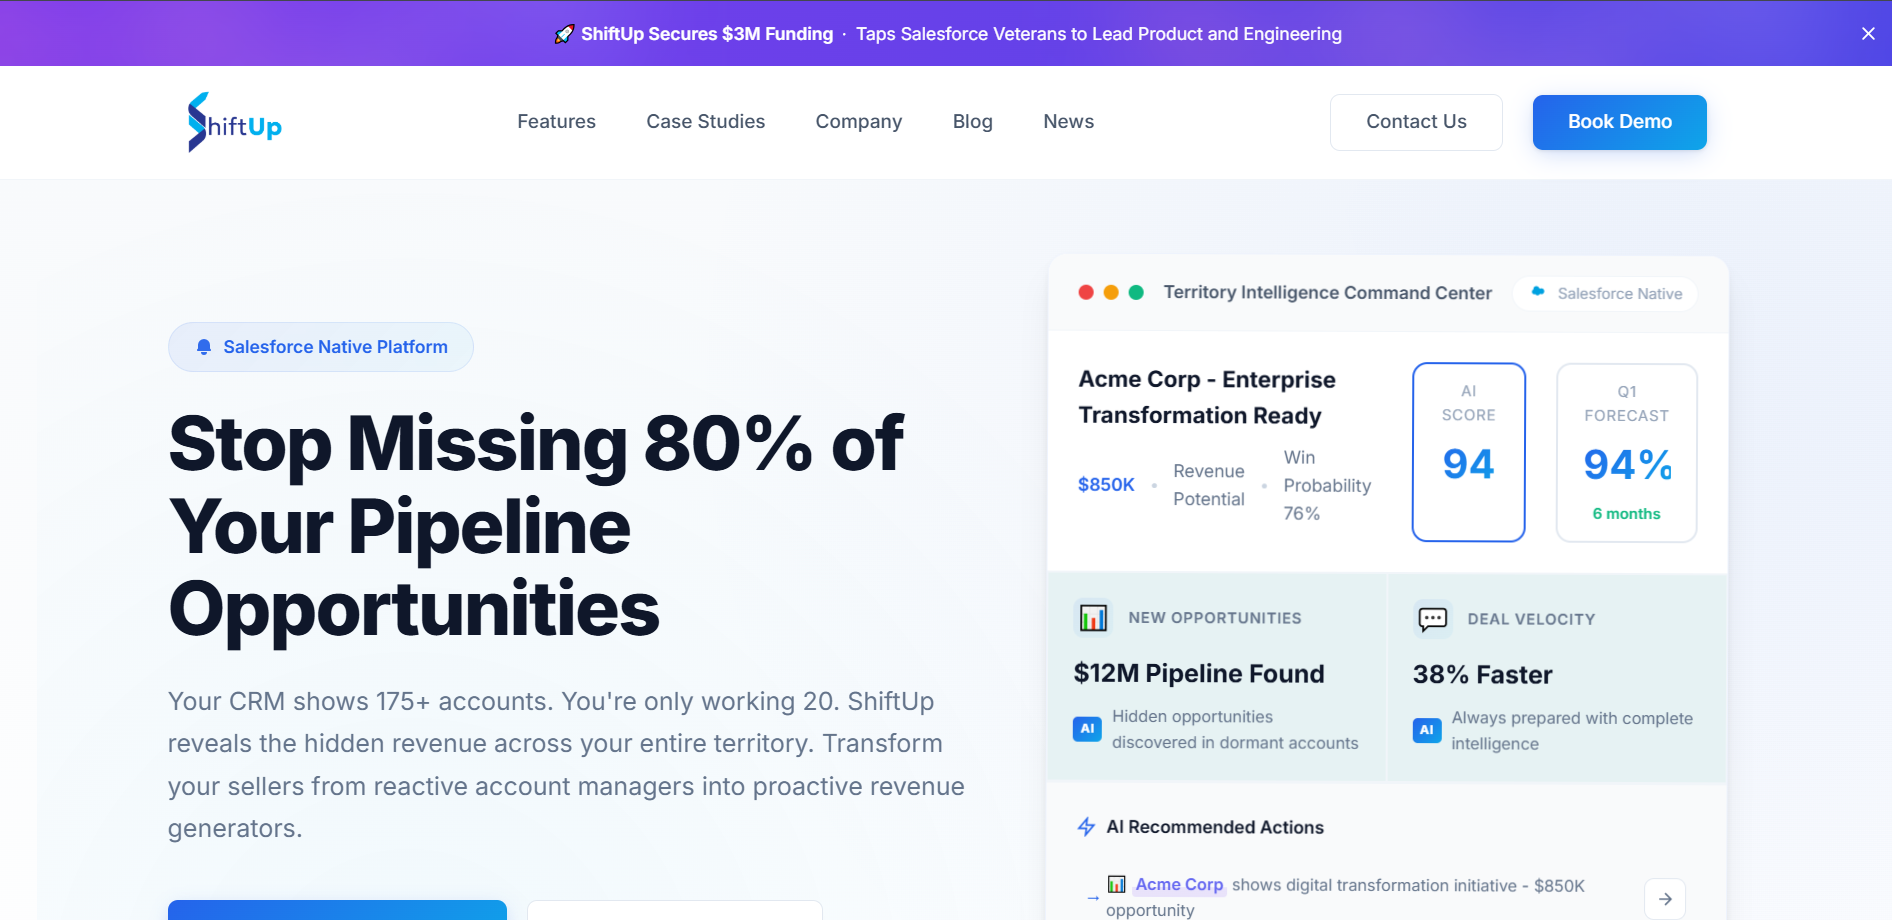The width and height of the screenshot is (1892, 920).
Task: Click the green window dot
Action: [x=1136, y=292]
